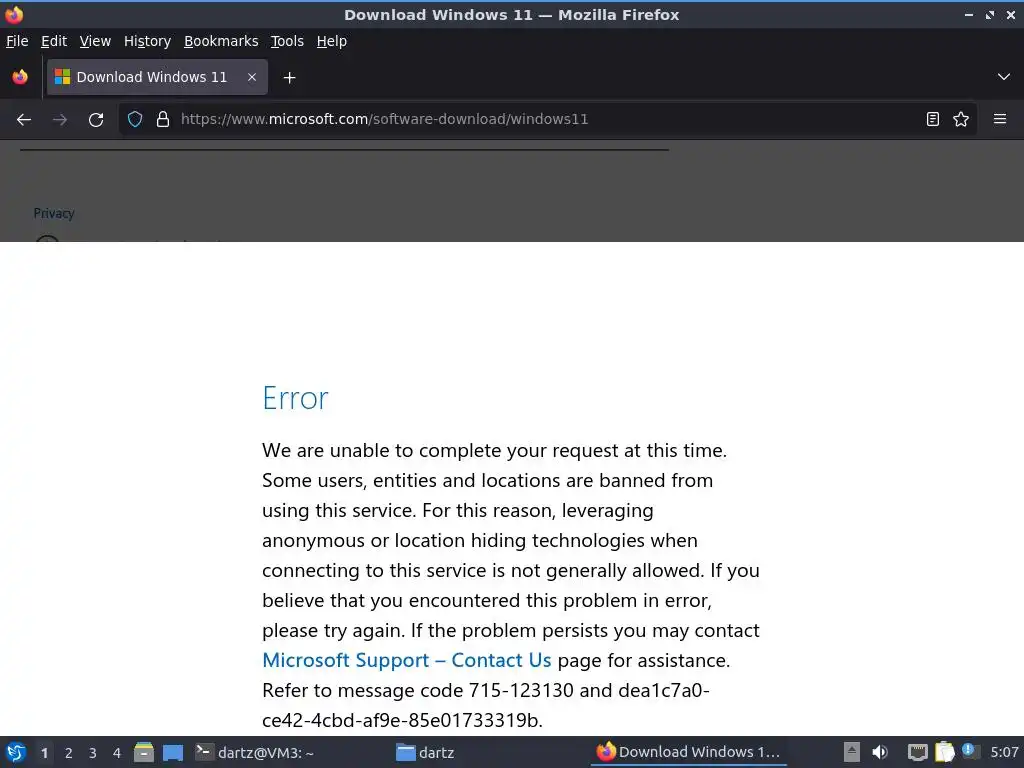Click the Privacy link
1024x768 pixels.
pyautogui.click(x=54, y=214)
